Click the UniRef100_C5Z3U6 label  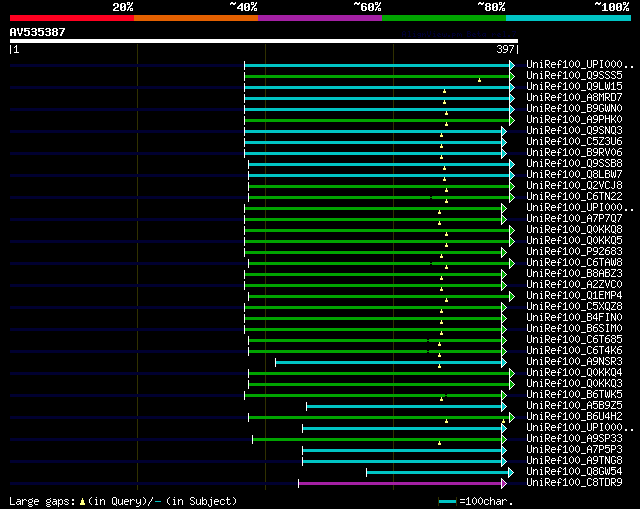tap(574, 142)
